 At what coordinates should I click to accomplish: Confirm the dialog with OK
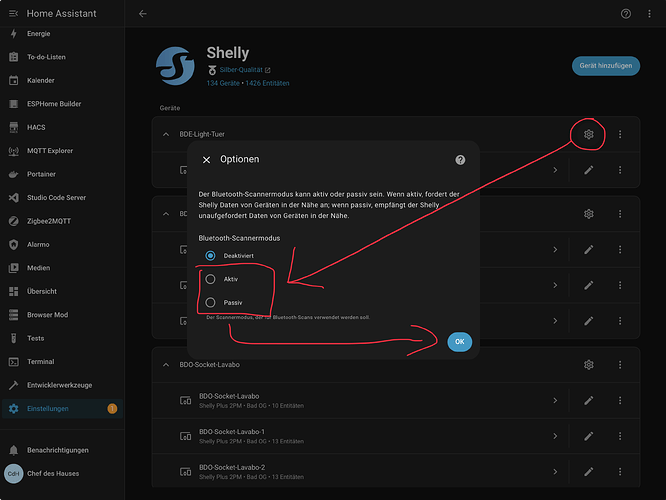[460, 342]
